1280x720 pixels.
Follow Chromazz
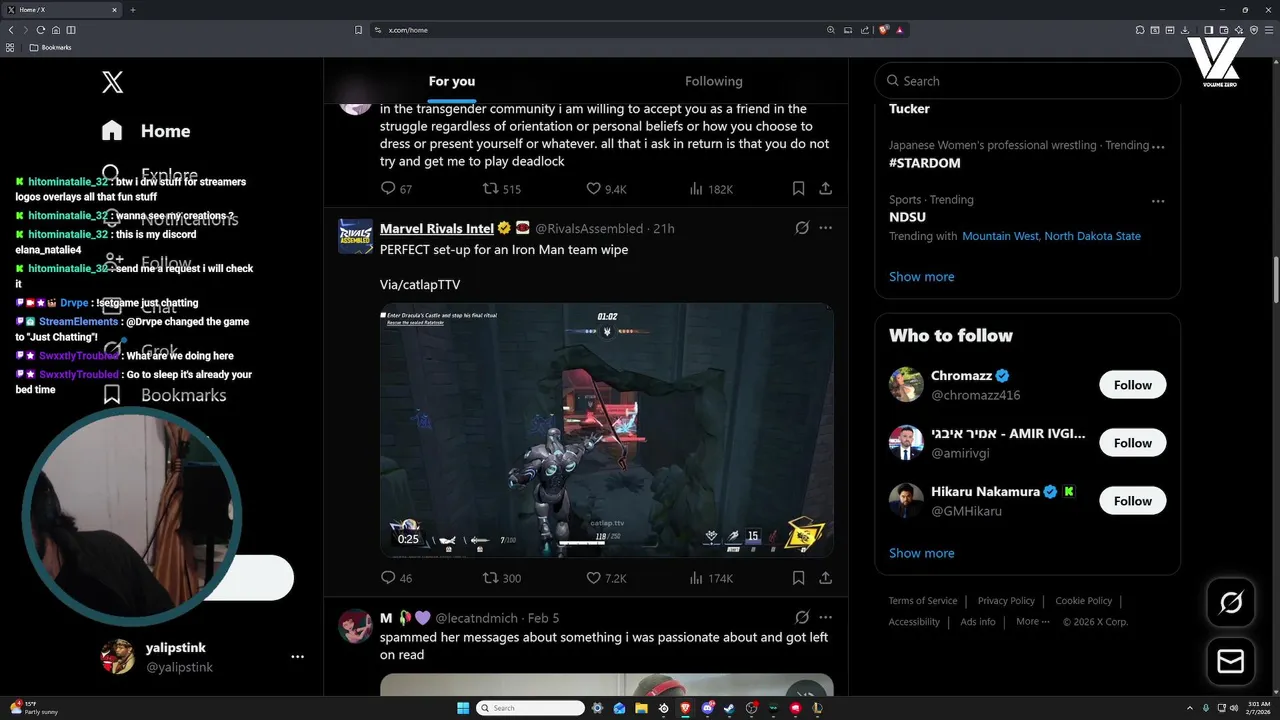pos(1132,385)
